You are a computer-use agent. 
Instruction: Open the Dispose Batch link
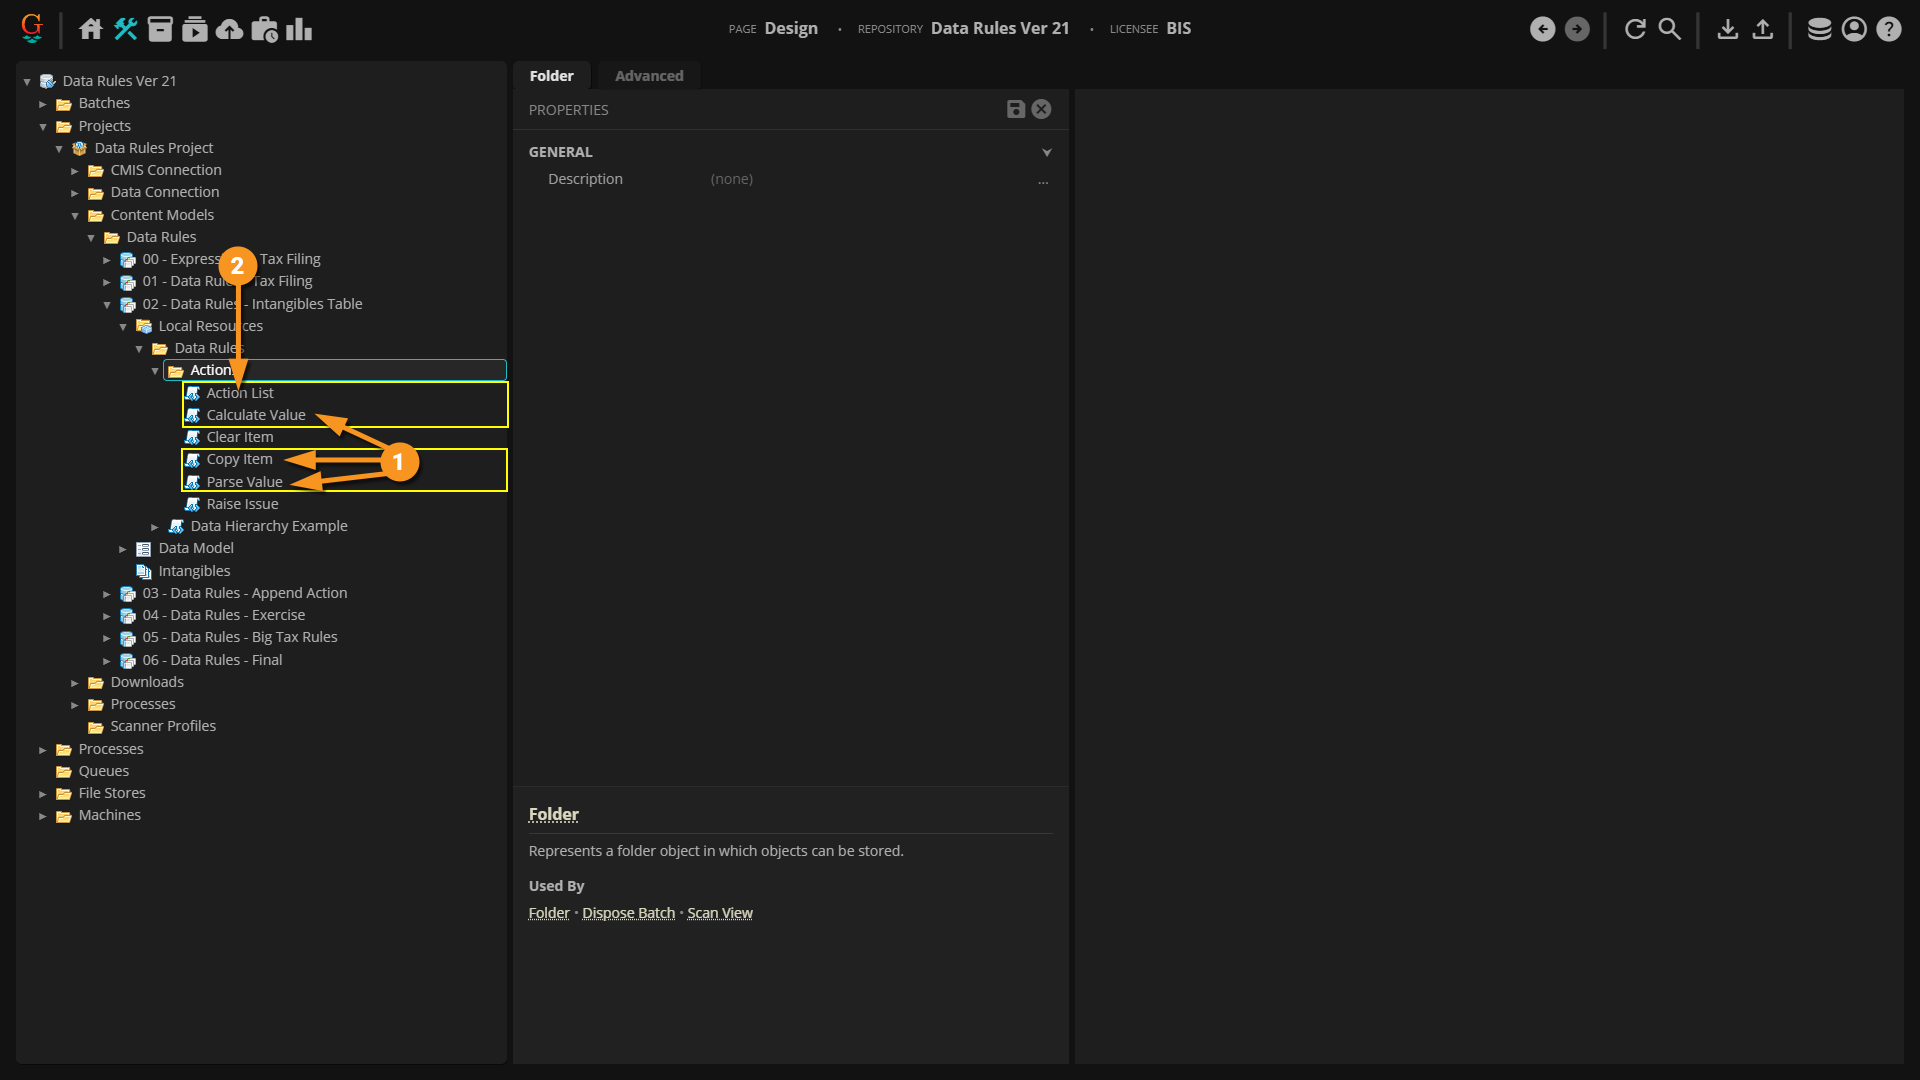pyautogui.click(x=628, y=913)
